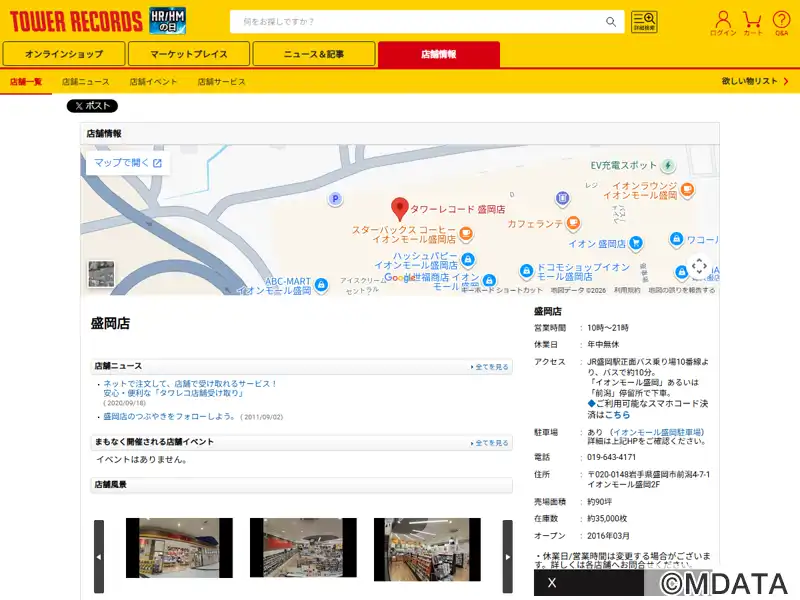Screen dimensions: 800x600
Task: Click the login (ログイン) person icon
Action: pos(723,22)
